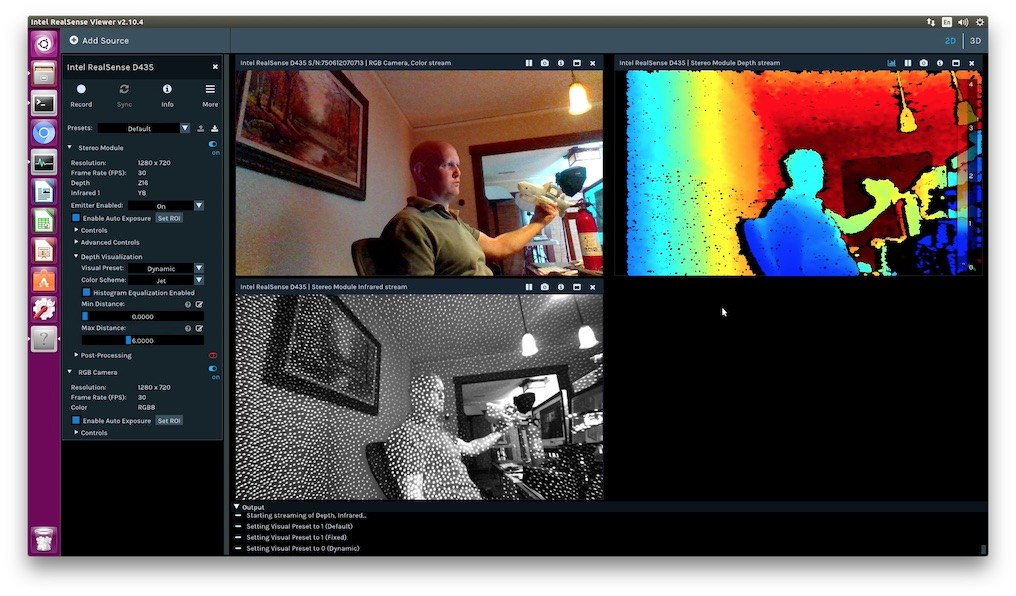Viewport: 1016px width, 596px height.
Task: Switch to 3D view
Action: [975, 41]
